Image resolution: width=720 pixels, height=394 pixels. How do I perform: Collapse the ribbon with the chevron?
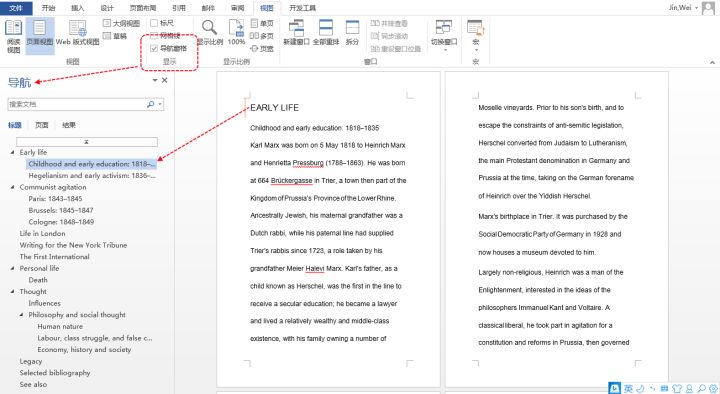click(712, 62)
